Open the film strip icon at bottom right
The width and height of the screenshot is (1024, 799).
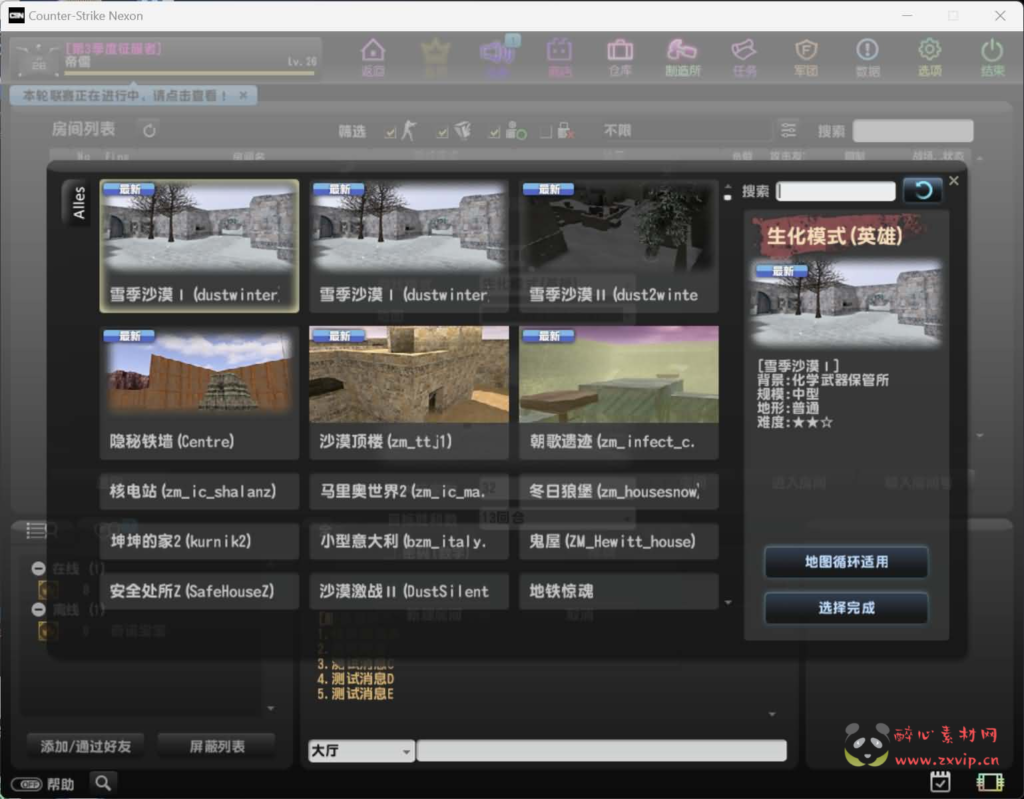[x=990, y=781]
